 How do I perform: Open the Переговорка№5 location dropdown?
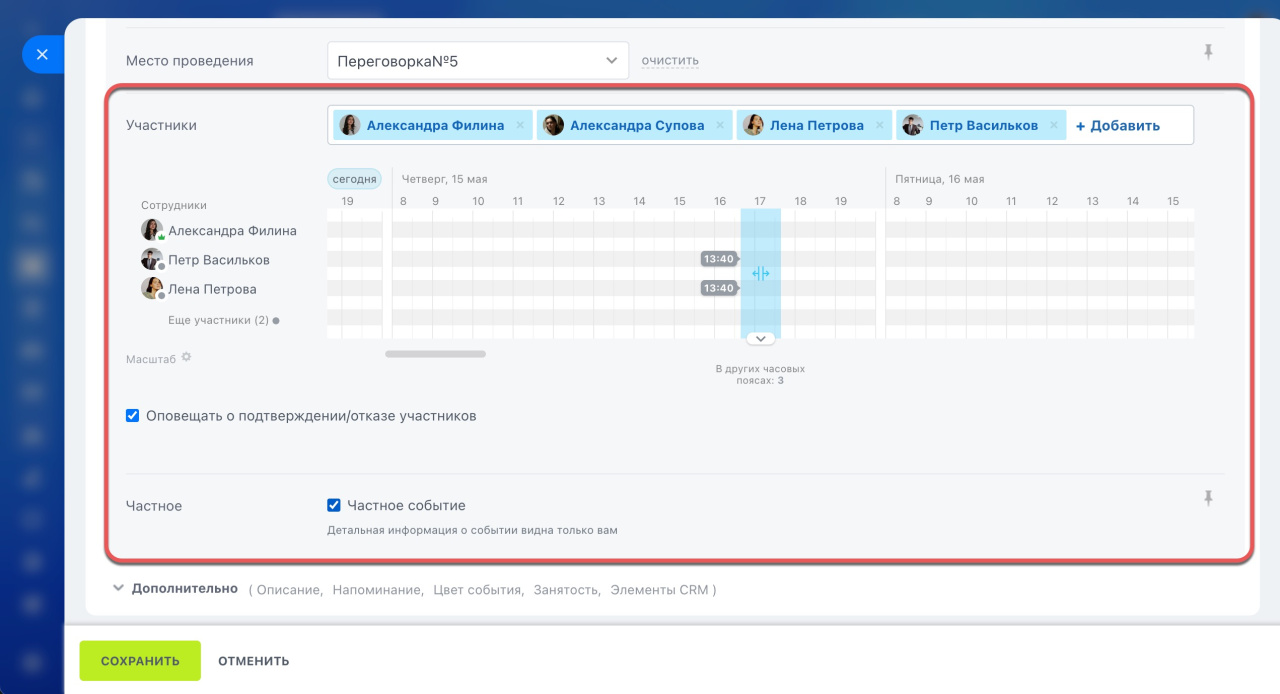478,61
